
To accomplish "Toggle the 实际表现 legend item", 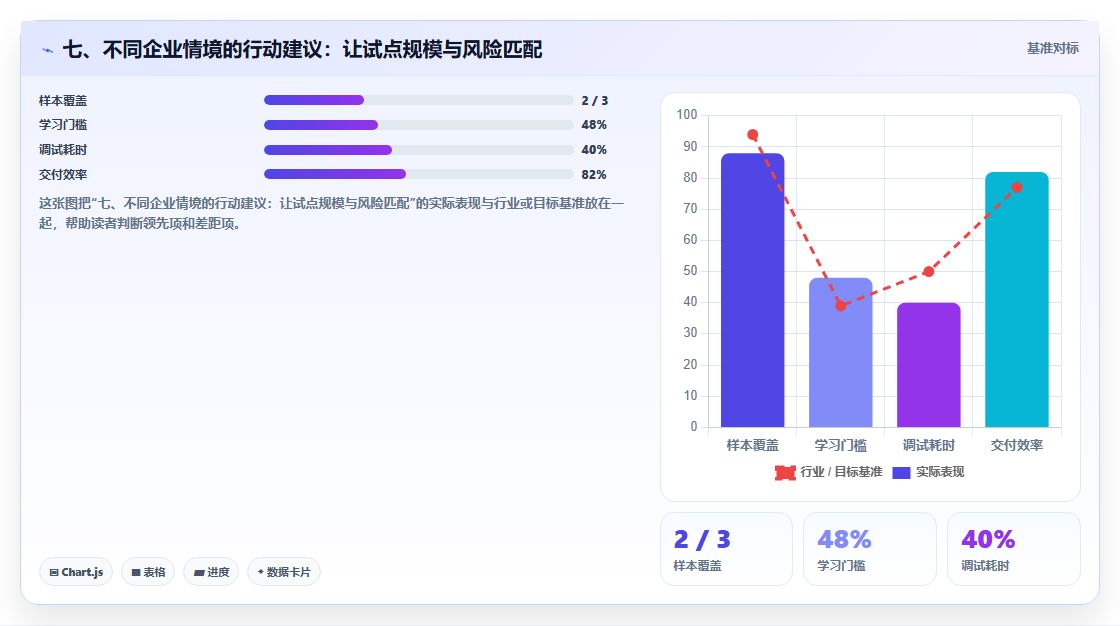I will [929, 472].
